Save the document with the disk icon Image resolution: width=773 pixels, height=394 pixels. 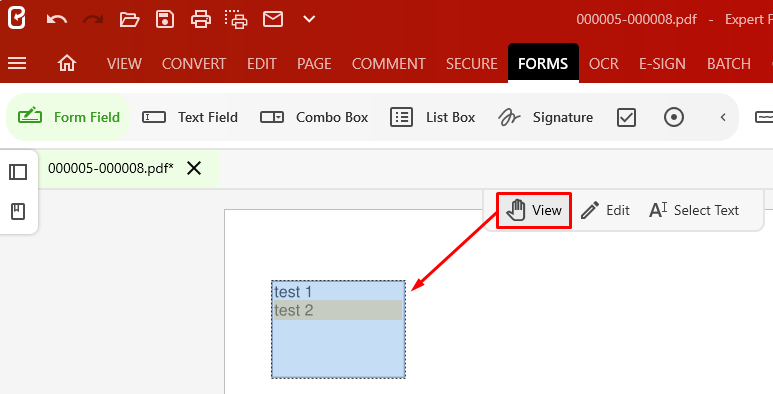(165, 19)
